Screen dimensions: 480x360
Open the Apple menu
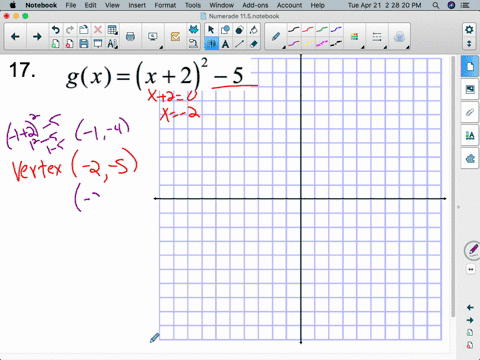(13, 5)
